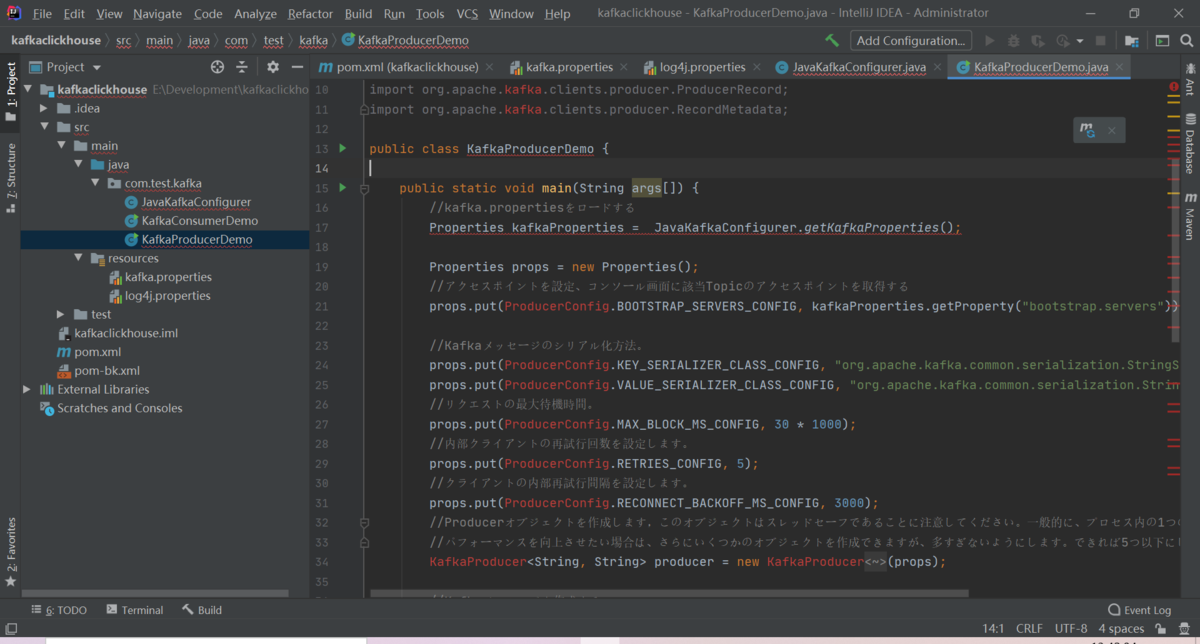Select Scratches and Consoles node
Image resolution: width=1200 pixels, height=644 pixels.
click(x=119, y=408)
